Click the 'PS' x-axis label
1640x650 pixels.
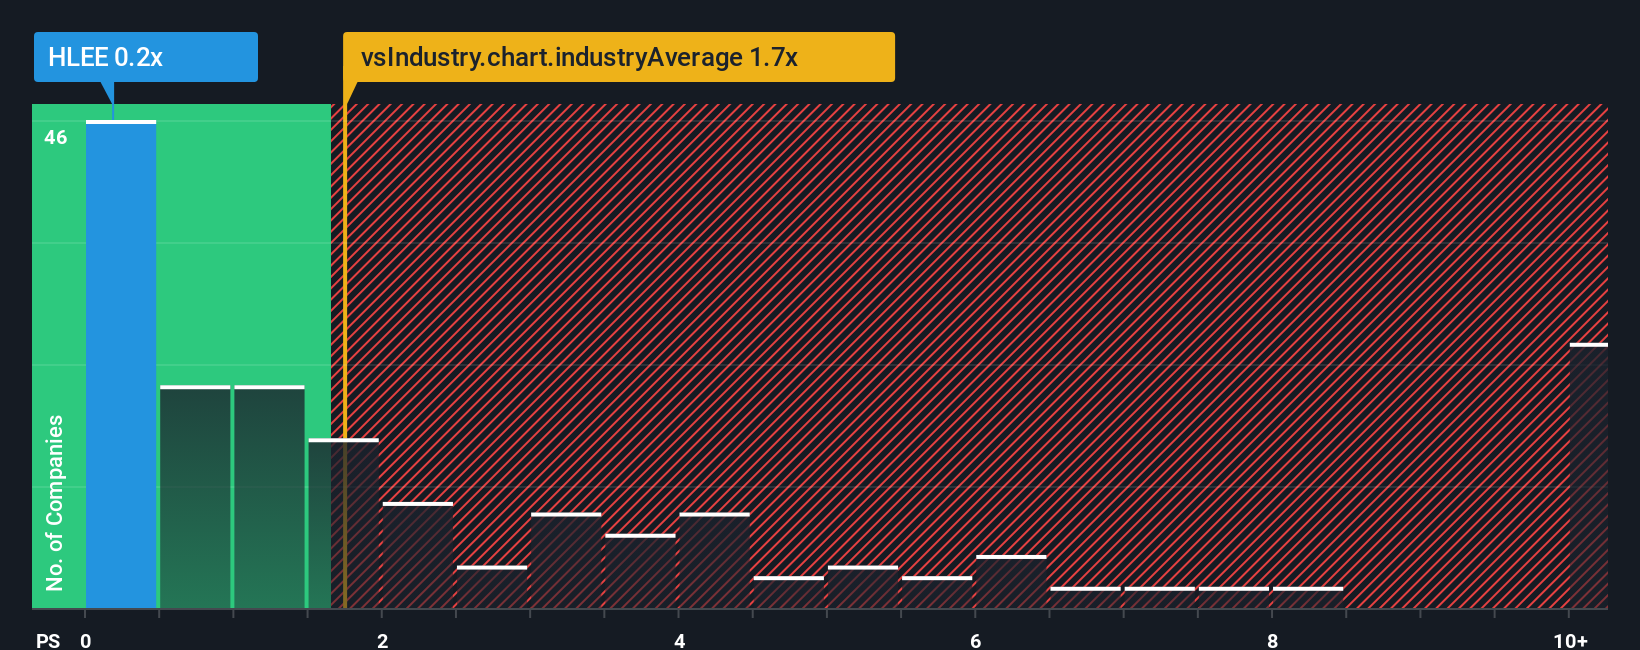48,640
